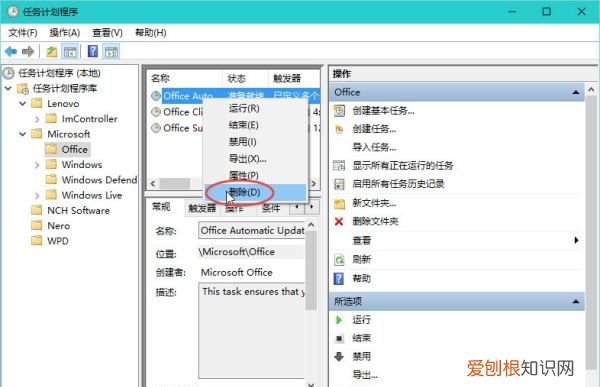Viewport: 600px width, 387px height.
Task: Click the show/hide action pane toolbar icon
Action: pos(111,52)
